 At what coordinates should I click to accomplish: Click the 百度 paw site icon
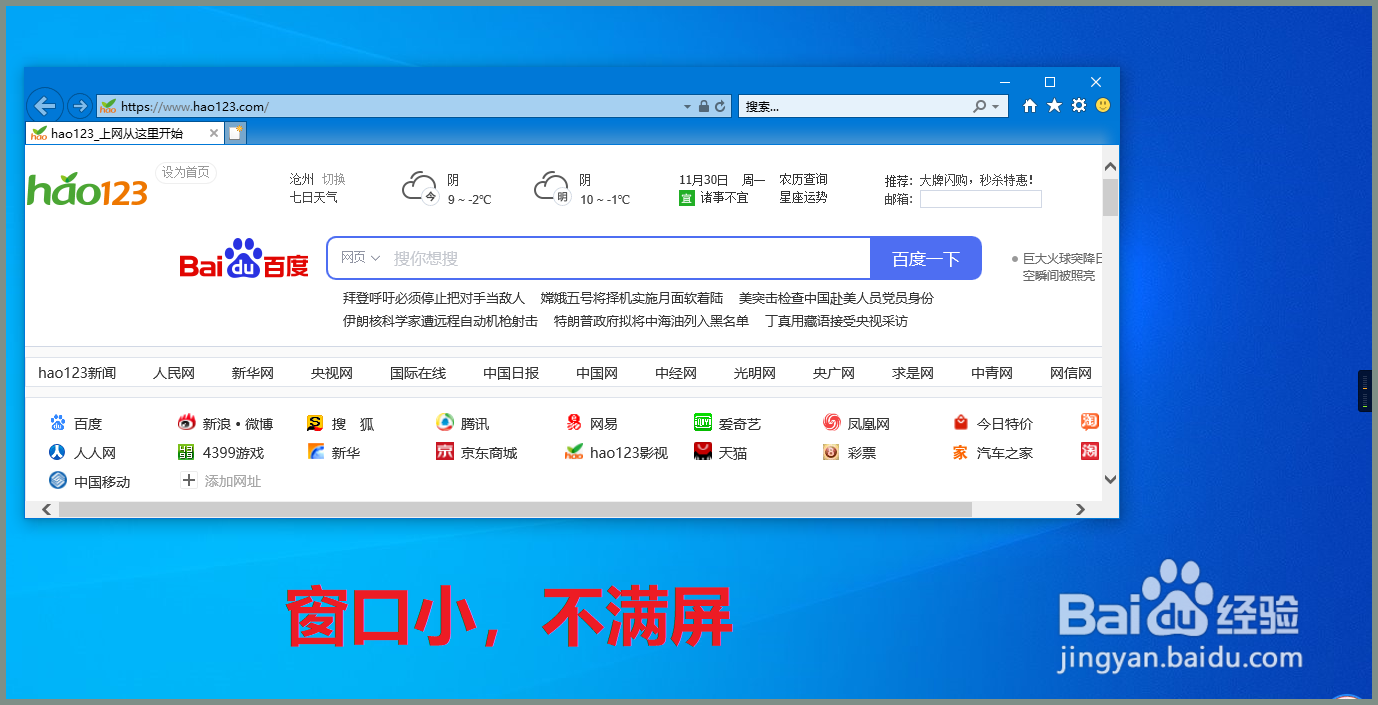coord(58,423)
